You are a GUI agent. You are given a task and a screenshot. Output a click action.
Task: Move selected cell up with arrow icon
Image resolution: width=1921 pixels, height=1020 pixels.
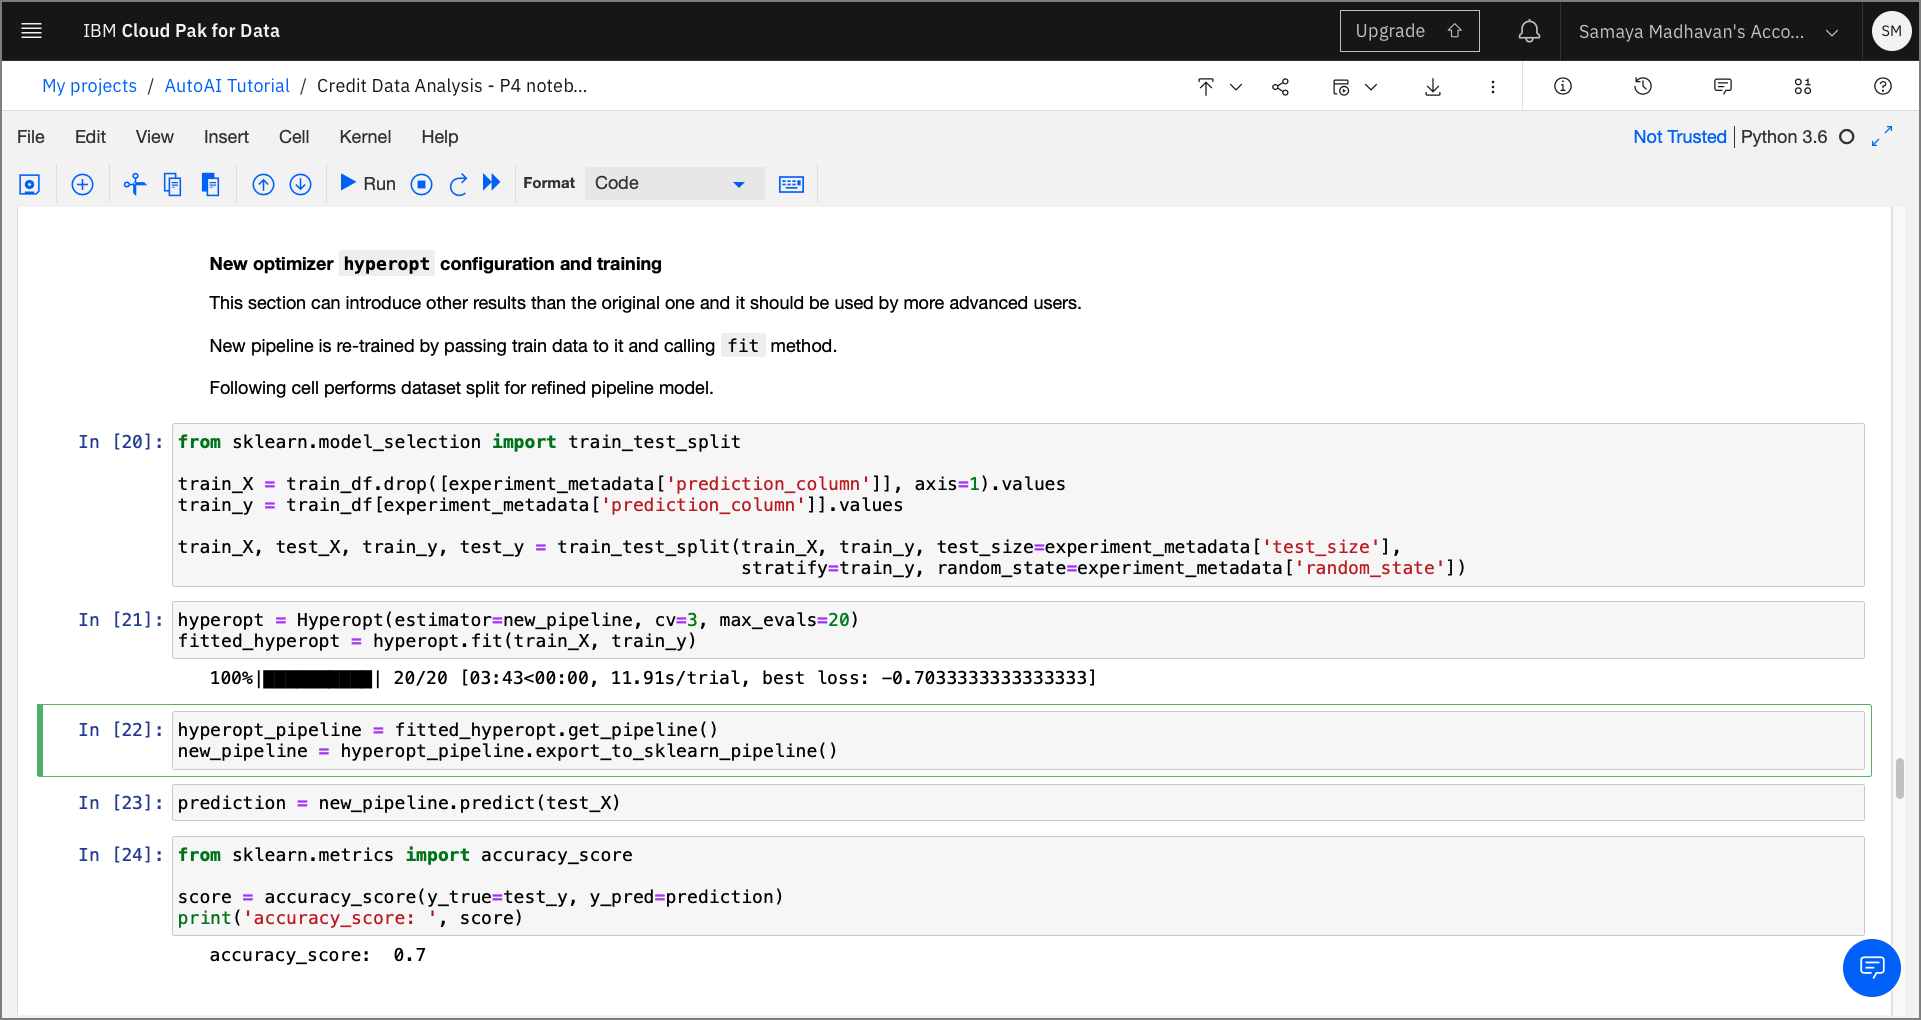(x=263, y=183)
